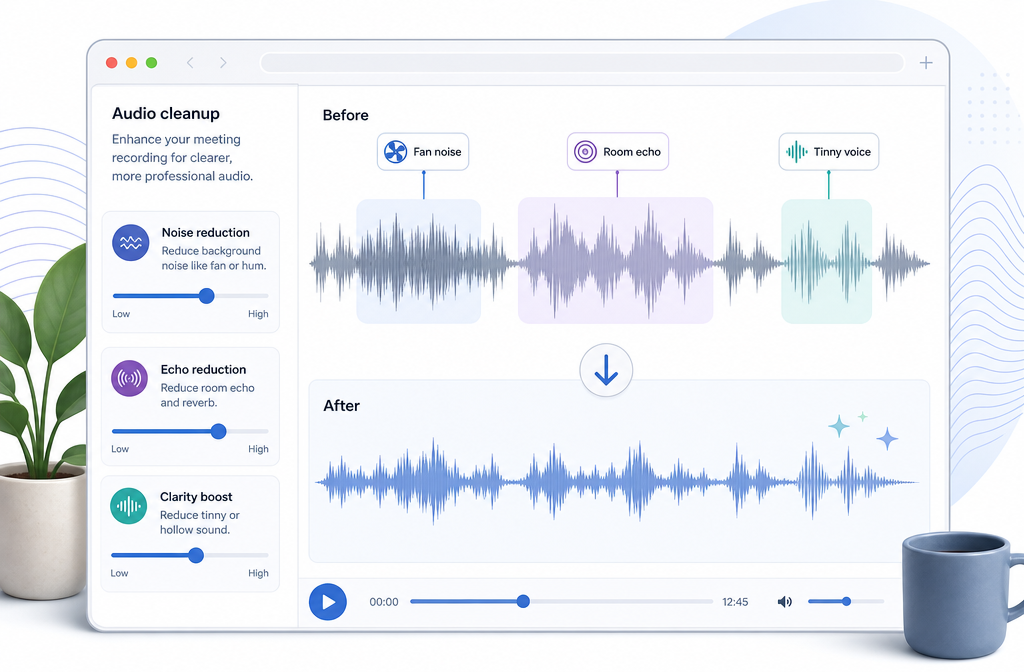The width and height of the screenshot is (1024, 672).
Task: Click the volume slider knob
Action: [846, 601]
